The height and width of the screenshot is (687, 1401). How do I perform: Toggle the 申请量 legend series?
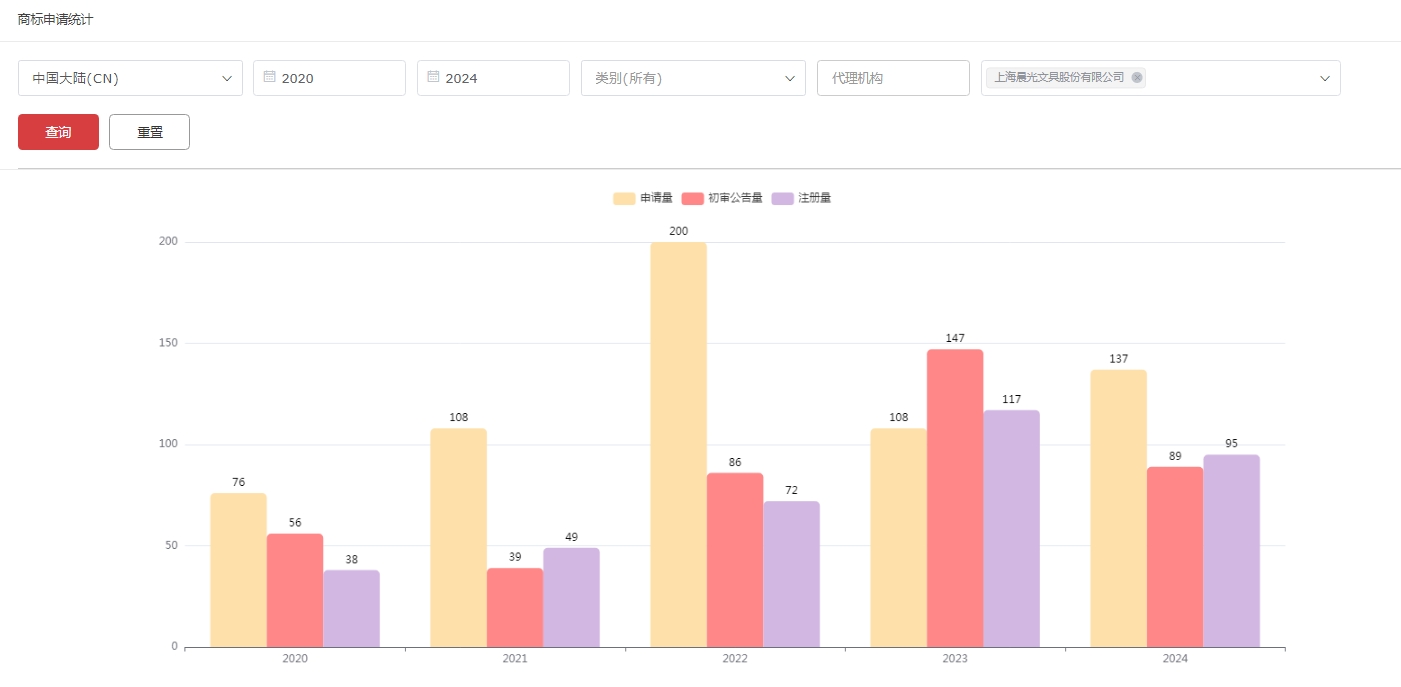click(x=643, y=198)
